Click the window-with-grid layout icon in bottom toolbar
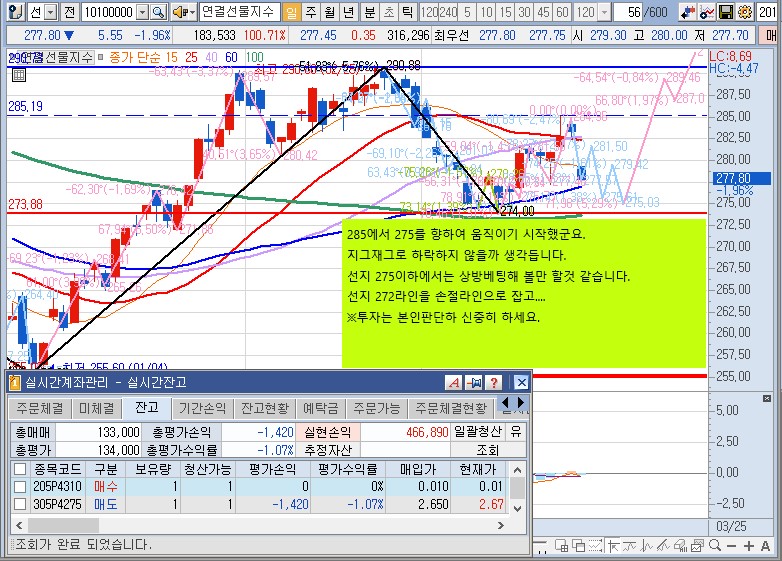The height and width of the screenshot is (561, 782). click(561, 546)
